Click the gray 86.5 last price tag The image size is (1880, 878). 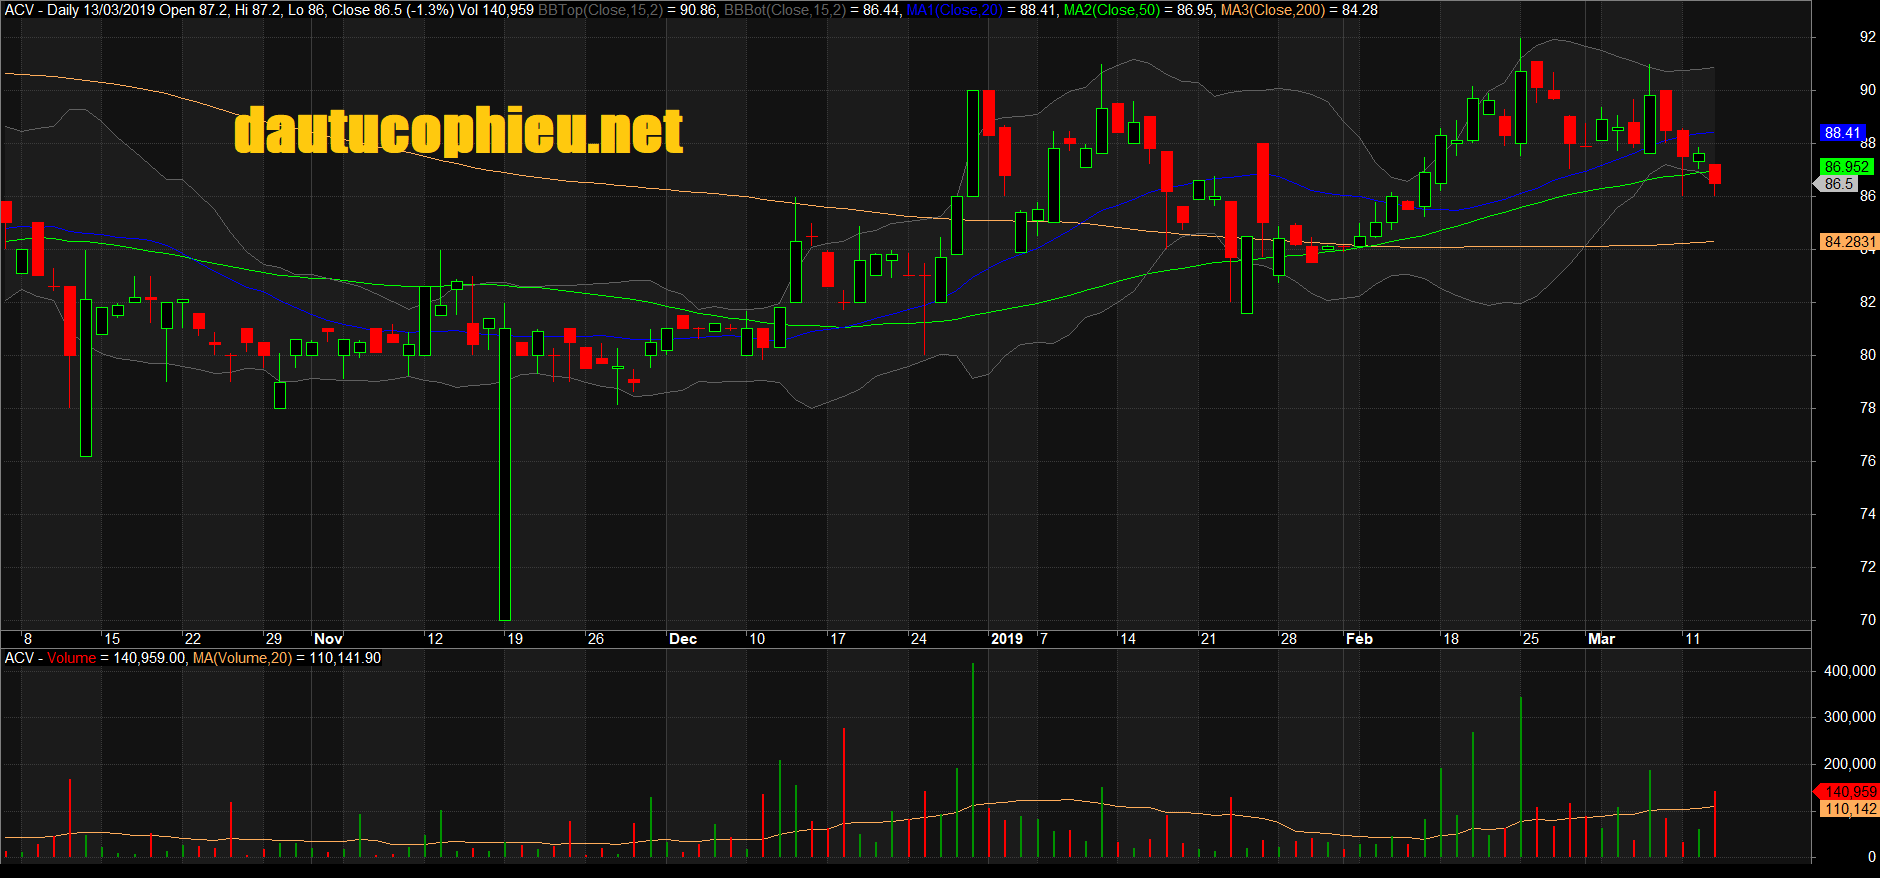click(1838, 184)
